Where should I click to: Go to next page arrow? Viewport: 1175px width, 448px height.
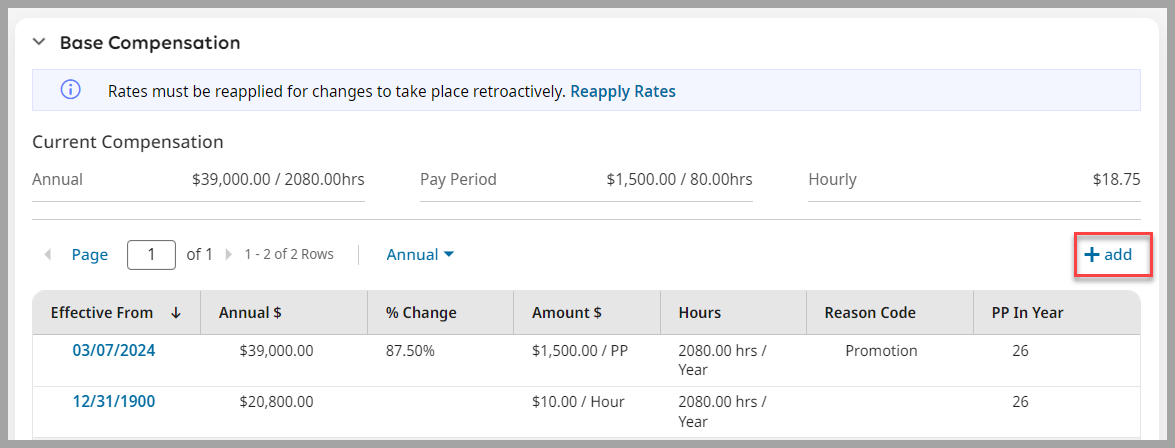(x=228, y=255)
